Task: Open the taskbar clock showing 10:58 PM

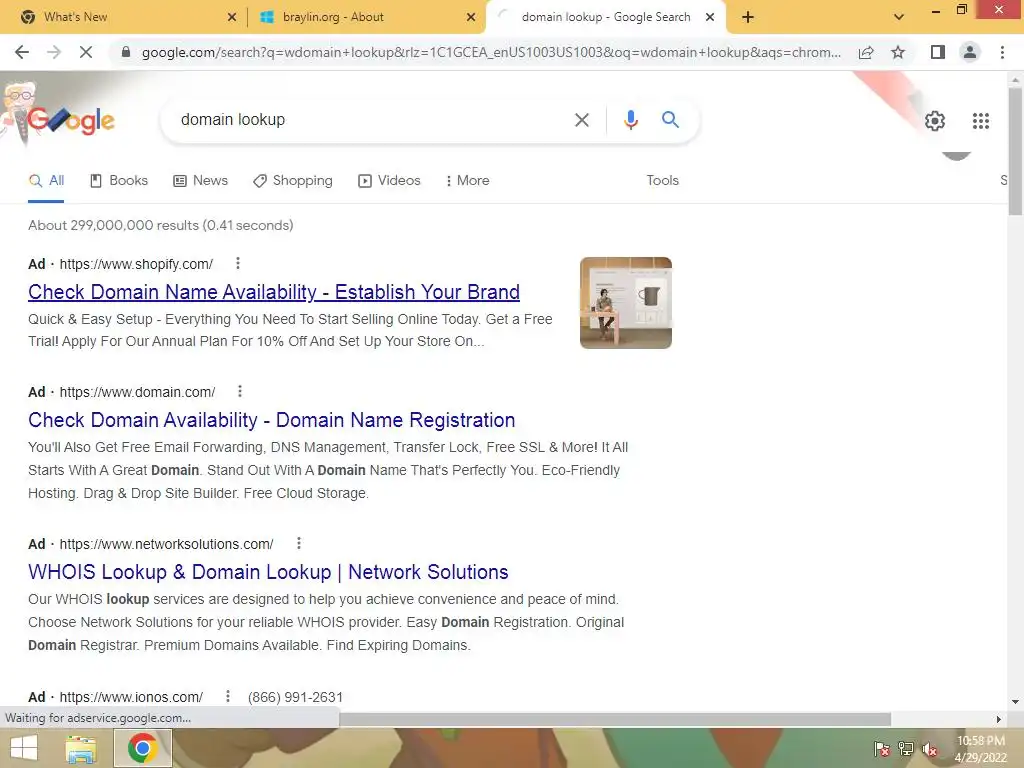Action: pyautogui.click(x=981, y=749)
